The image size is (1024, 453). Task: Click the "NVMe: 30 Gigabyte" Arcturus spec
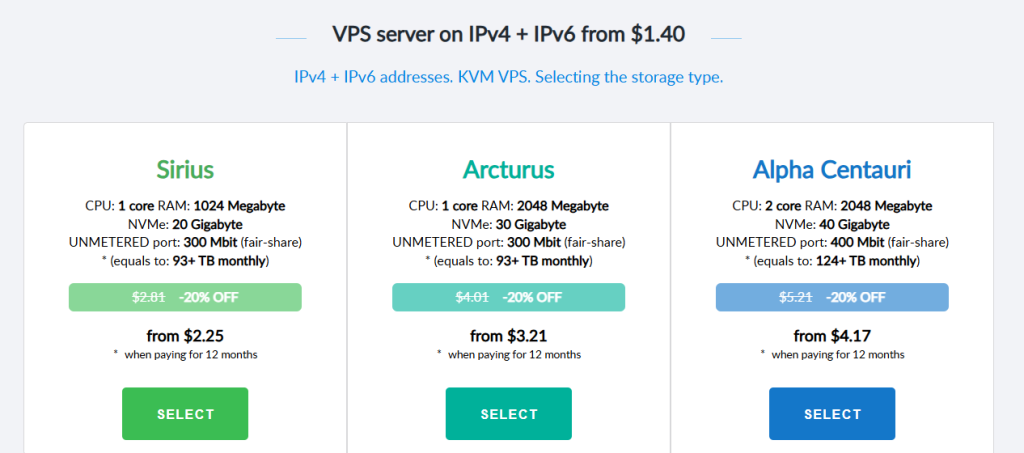[508, 224]
